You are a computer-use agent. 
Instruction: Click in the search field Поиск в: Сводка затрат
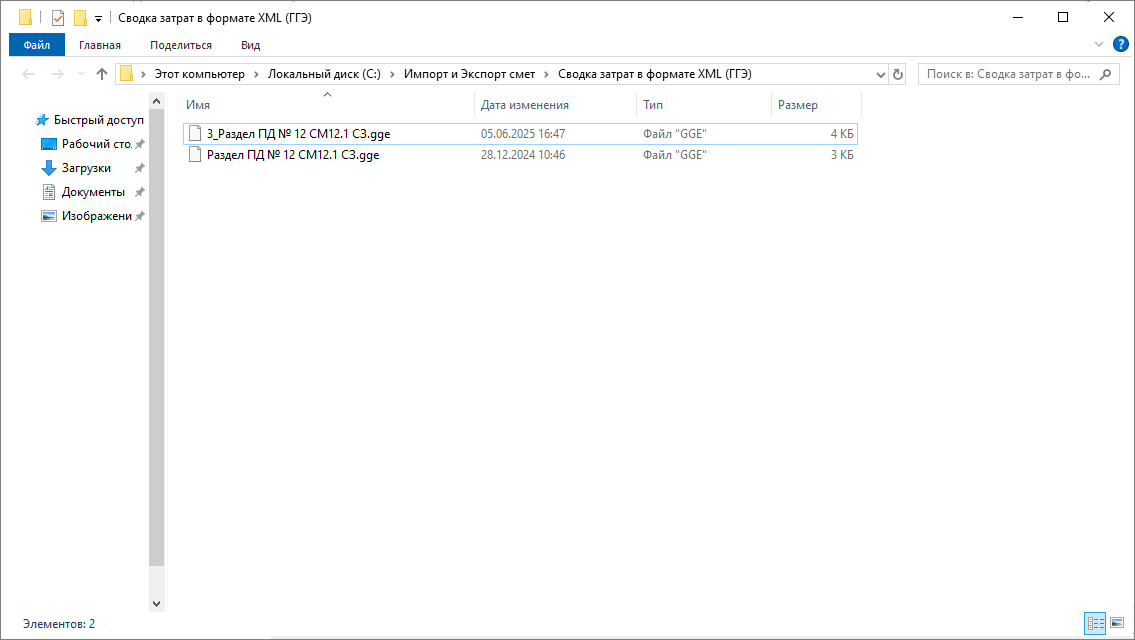click(x=1008, y=74)
